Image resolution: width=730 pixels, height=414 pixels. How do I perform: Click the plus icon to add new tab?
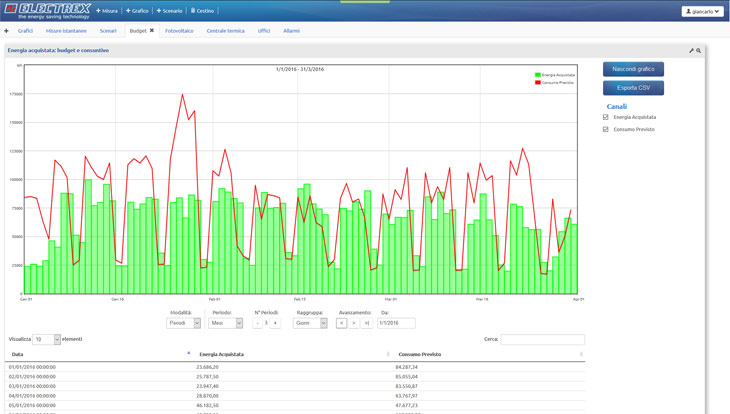tap(6, 31)
